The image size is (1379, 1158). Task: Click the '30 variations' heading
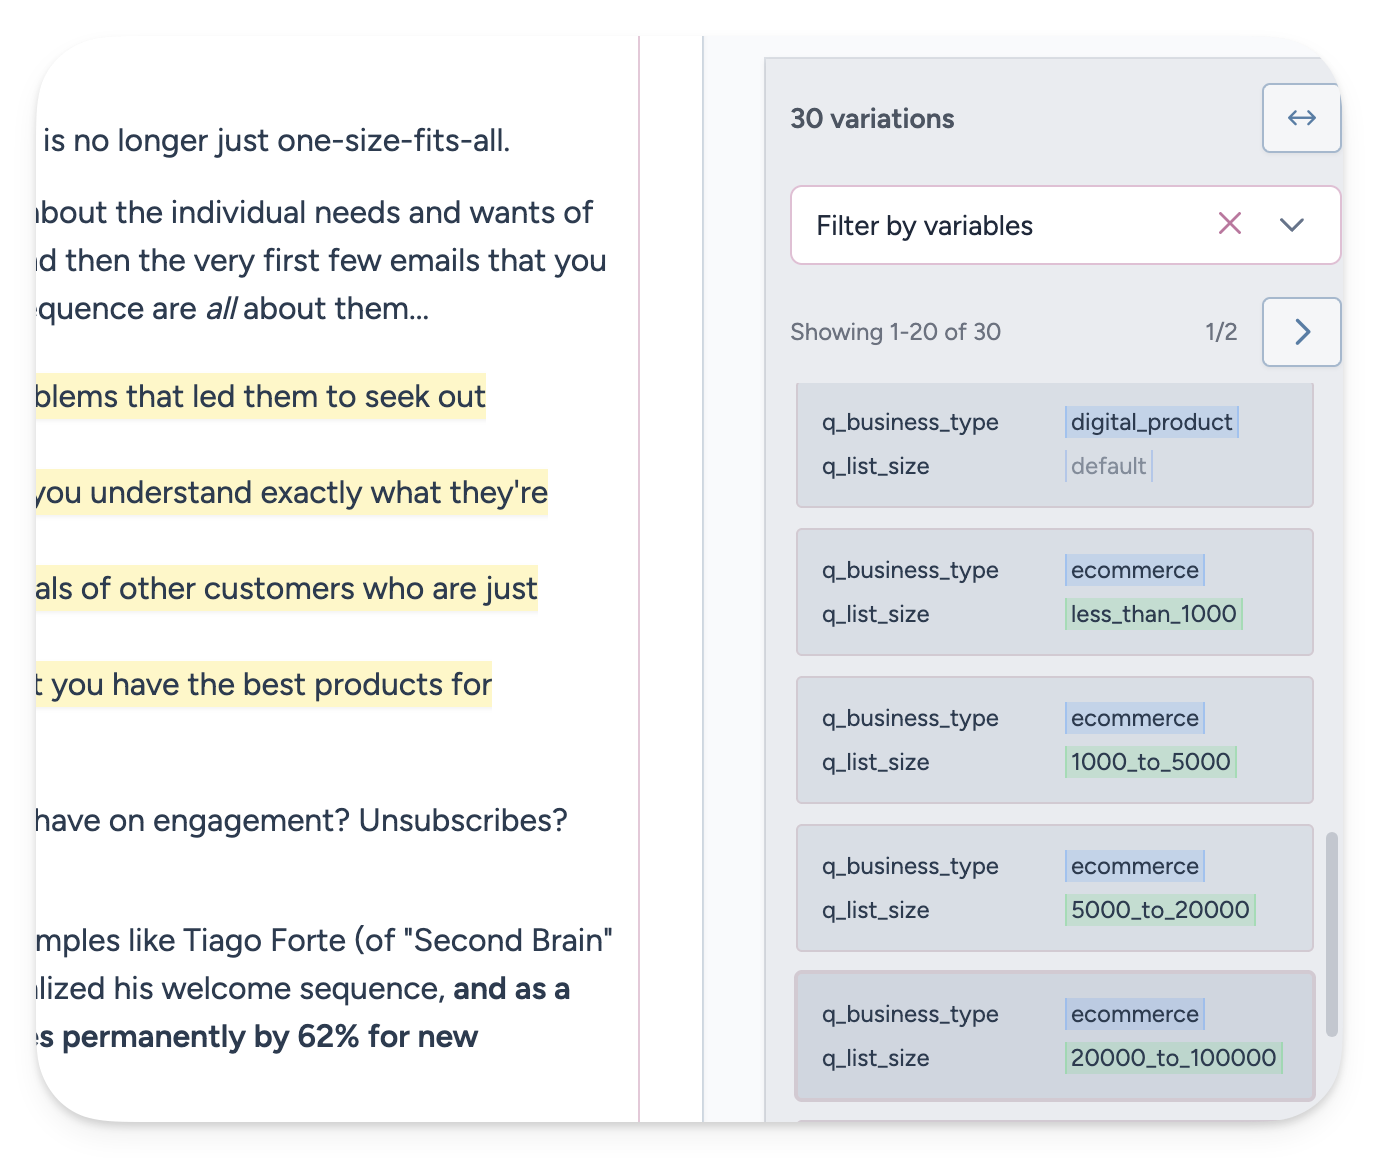coord(872,119)
